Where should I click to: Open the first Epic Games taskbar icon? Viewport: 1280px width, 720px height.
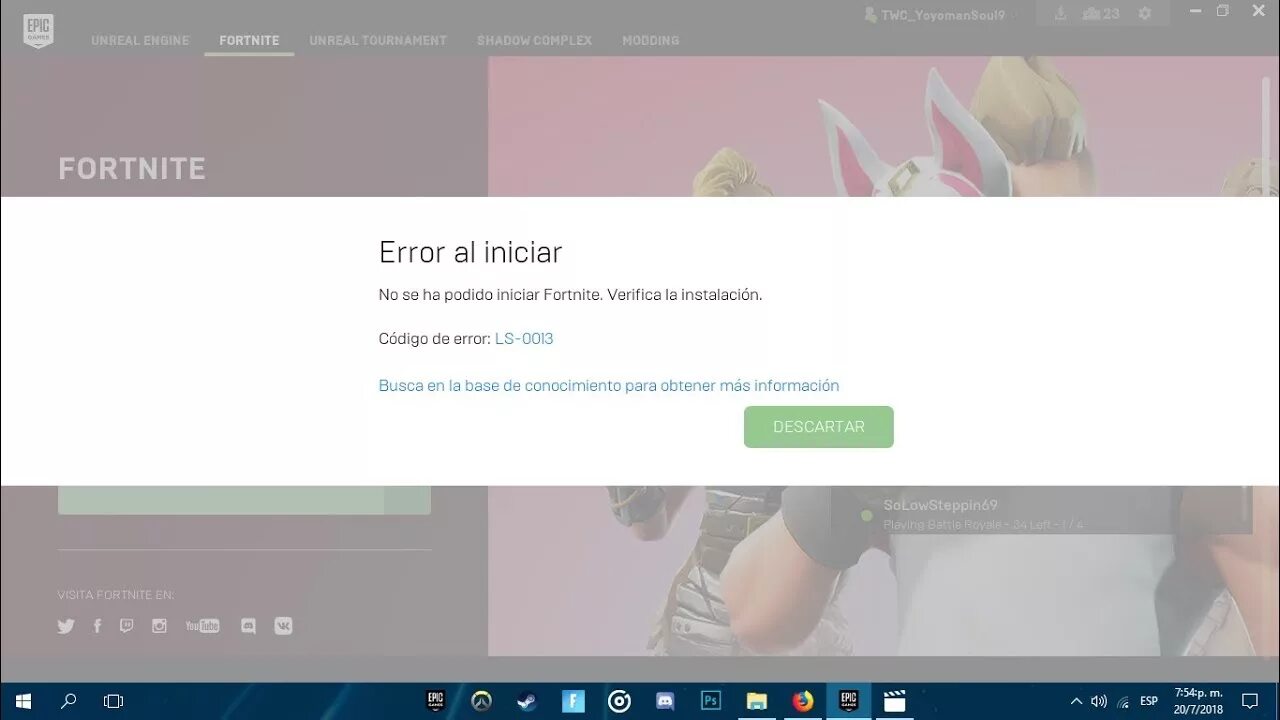click(x=435, y=701)
